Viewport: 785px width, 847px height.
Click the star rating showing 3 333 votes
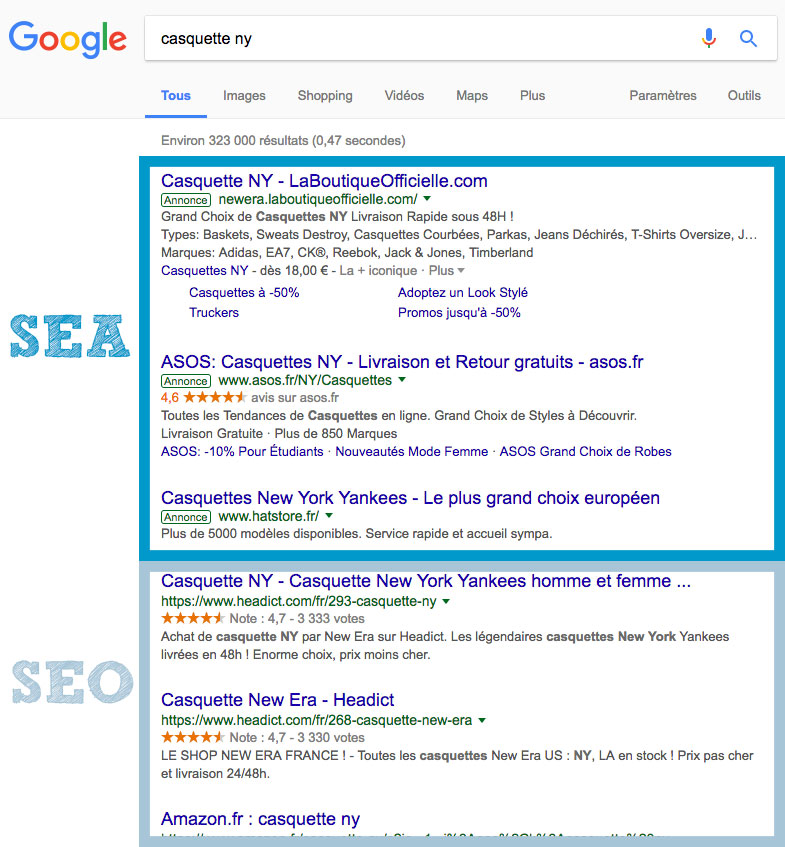pos(192,618)
